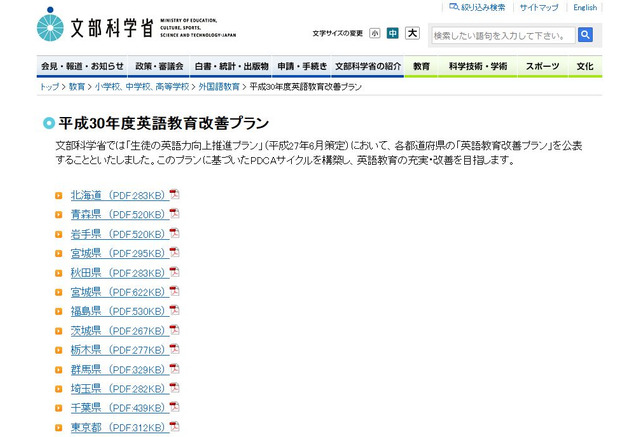Click the blue search magnifier button

click(x=585, y=35)
